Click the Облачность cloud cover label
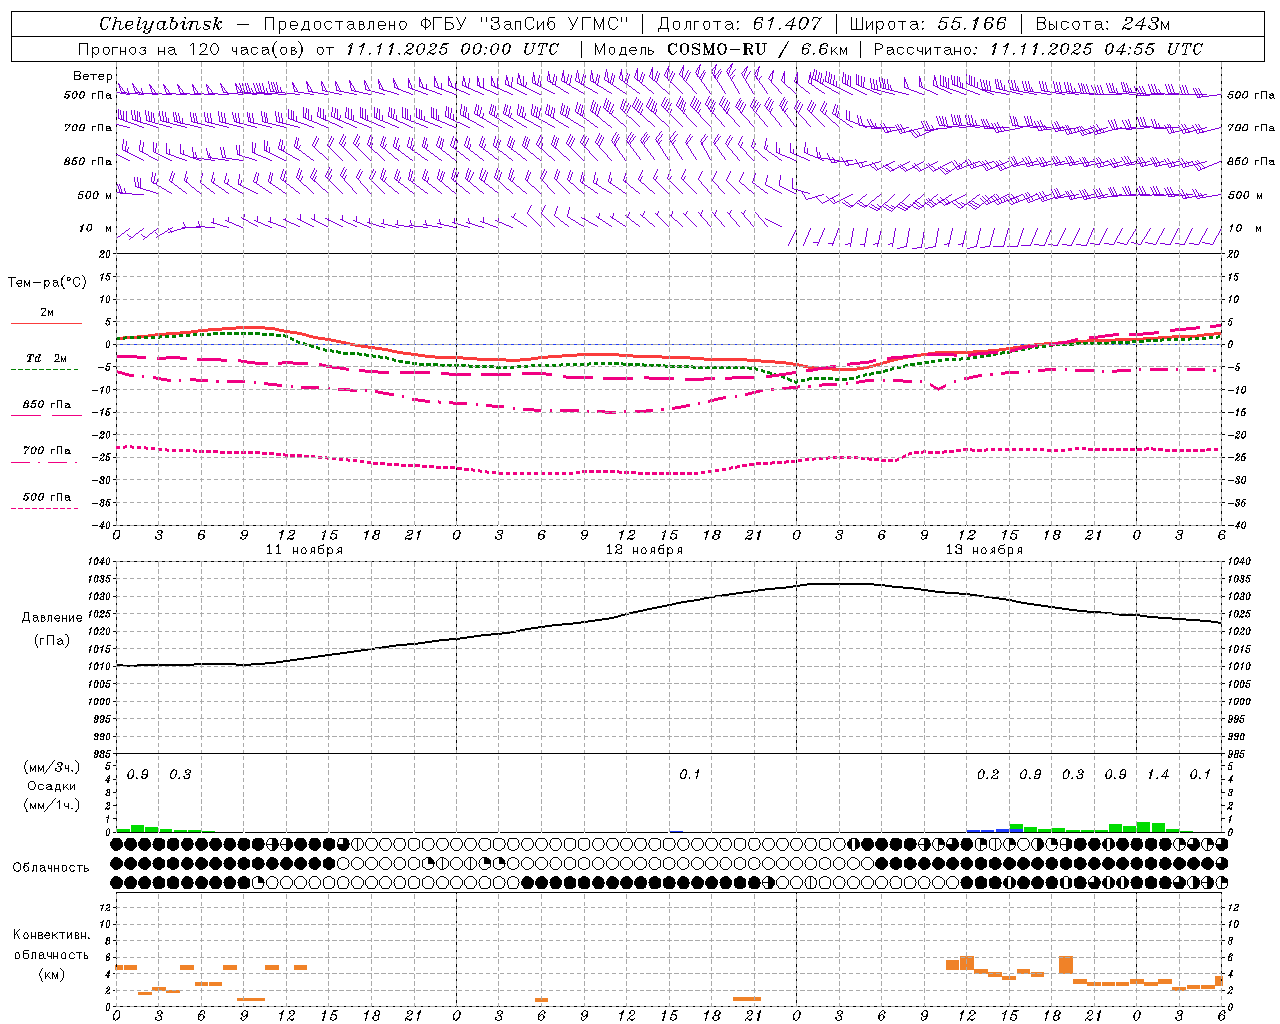The image size is (1280, 1024). tap(51, 868)
